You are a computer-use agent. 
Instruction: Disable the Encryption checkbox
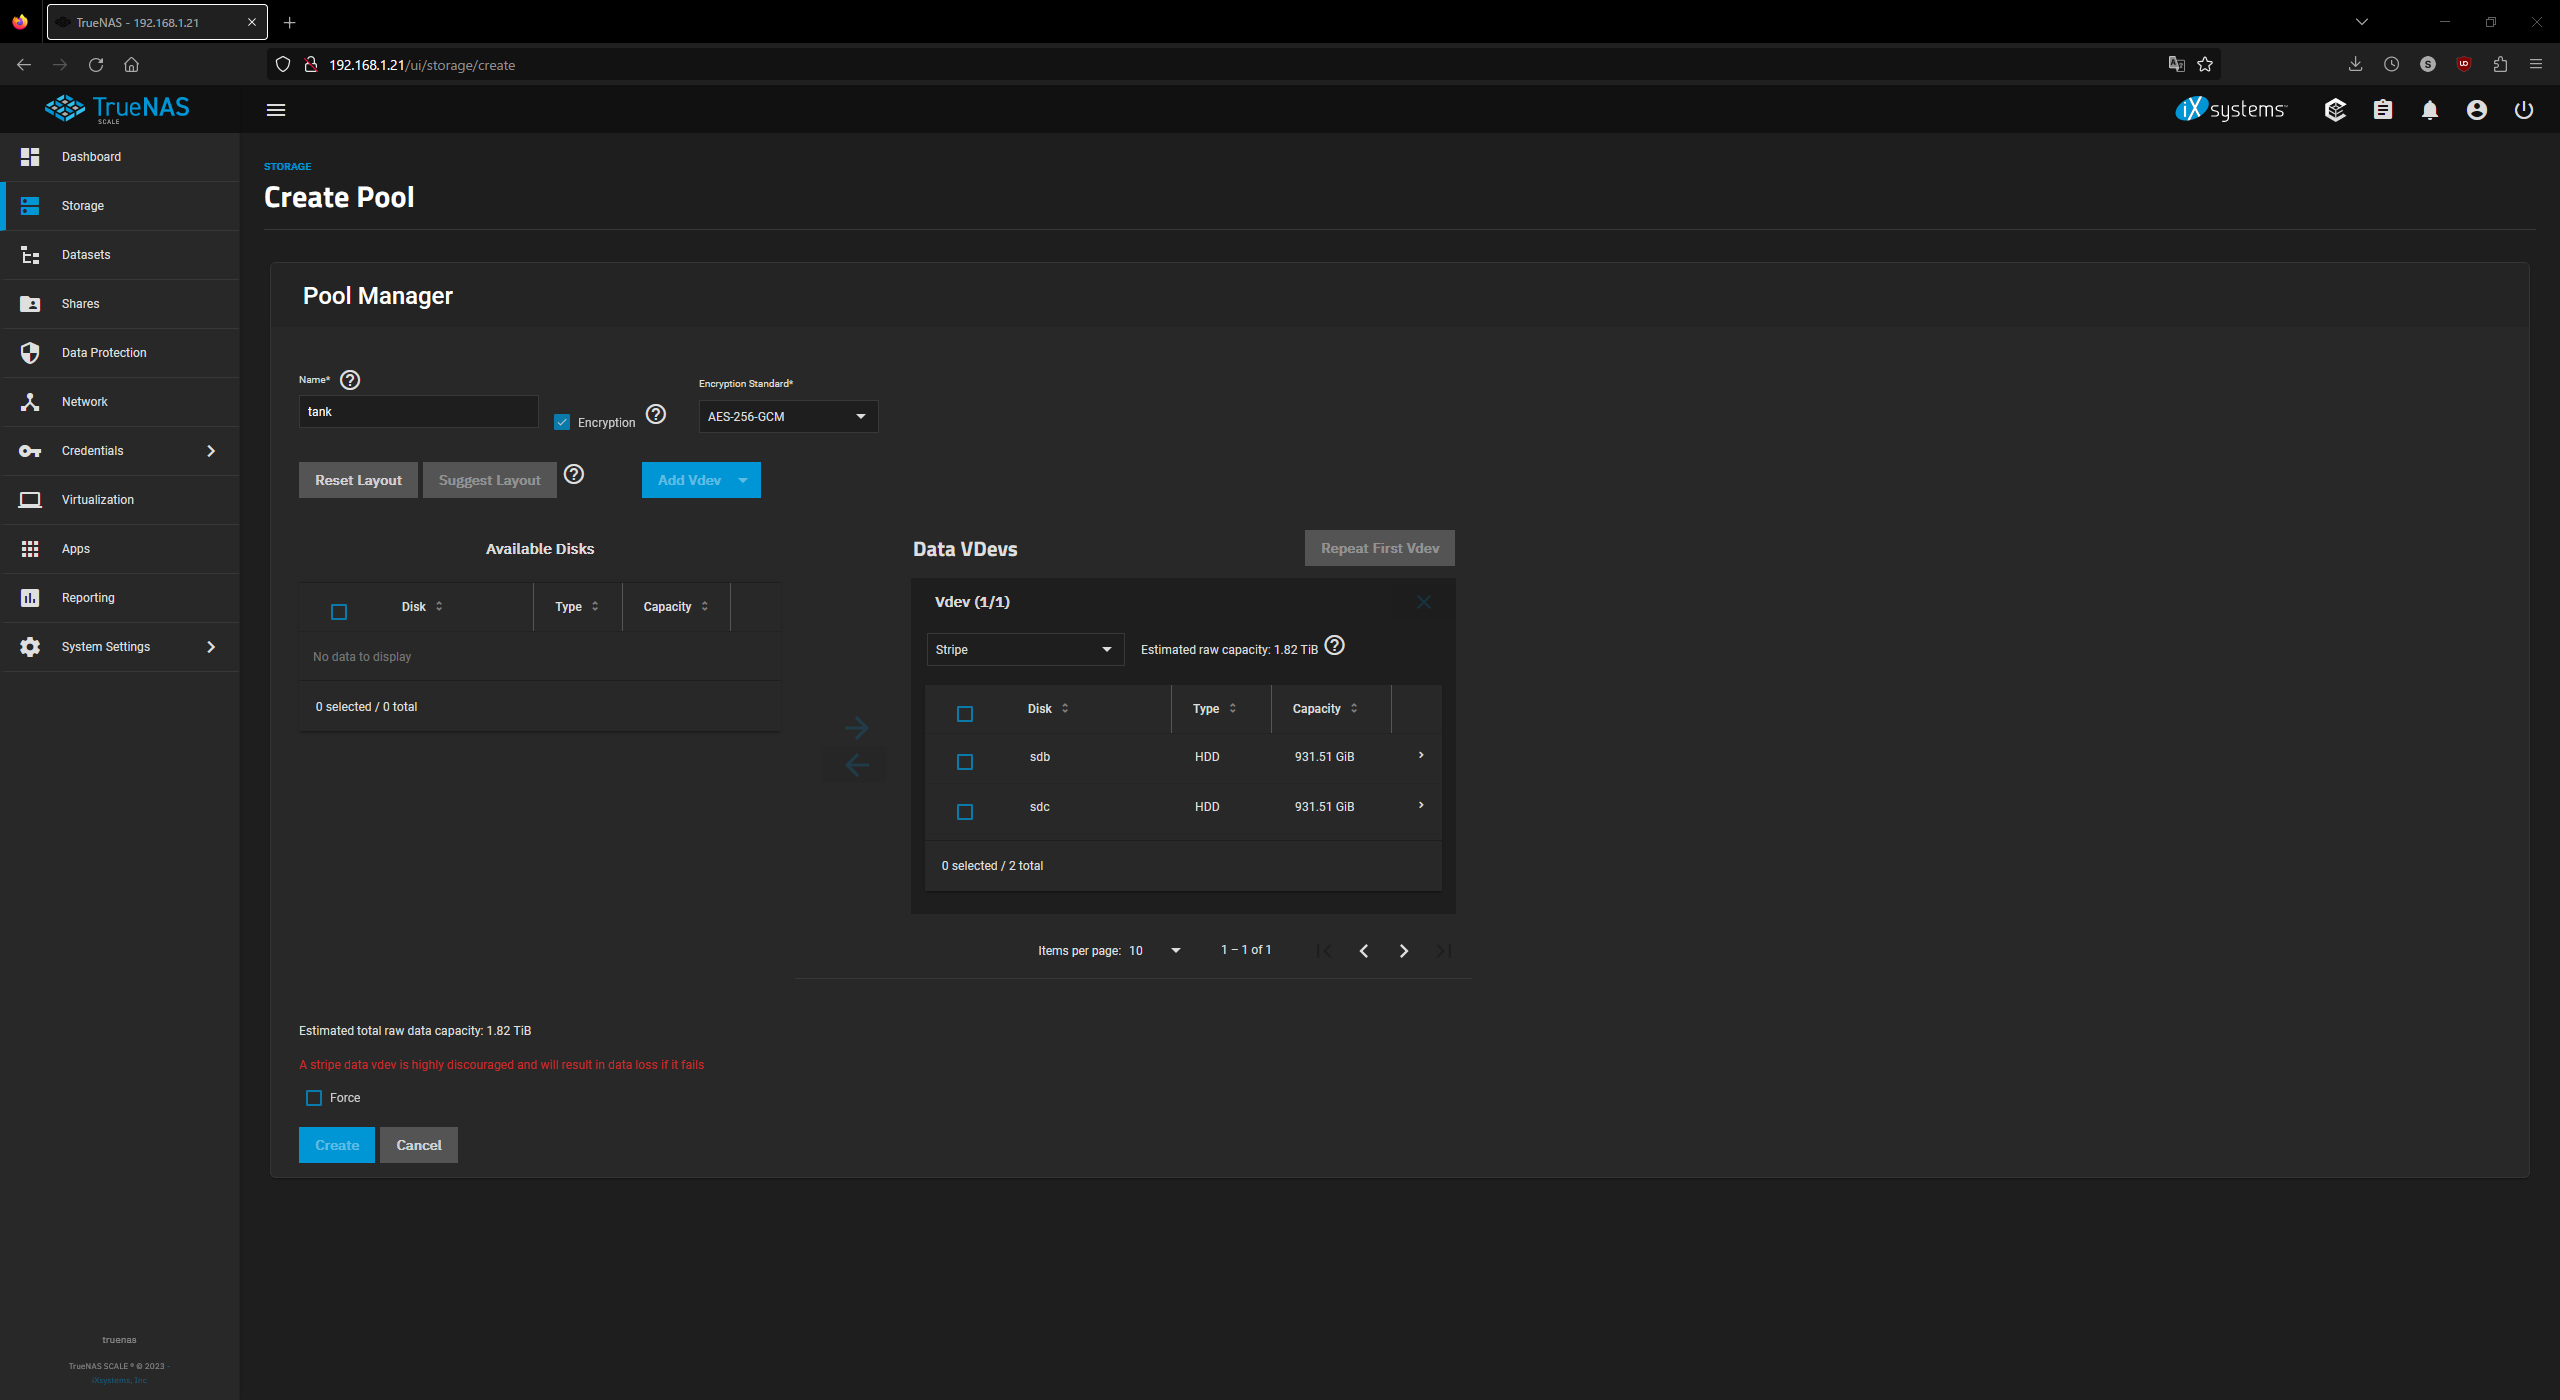click(561, 421)
